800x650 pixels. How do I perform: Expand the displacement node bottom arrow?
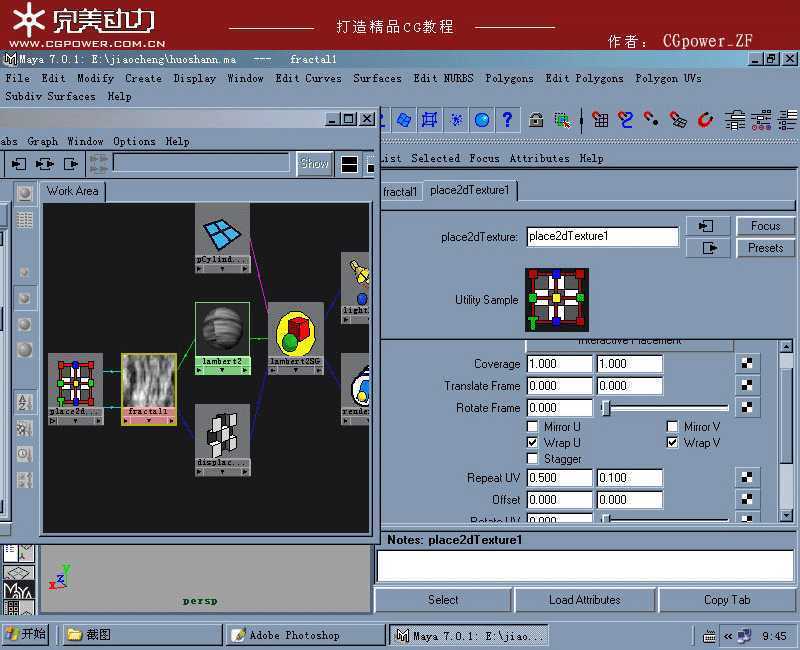(222, 472)
